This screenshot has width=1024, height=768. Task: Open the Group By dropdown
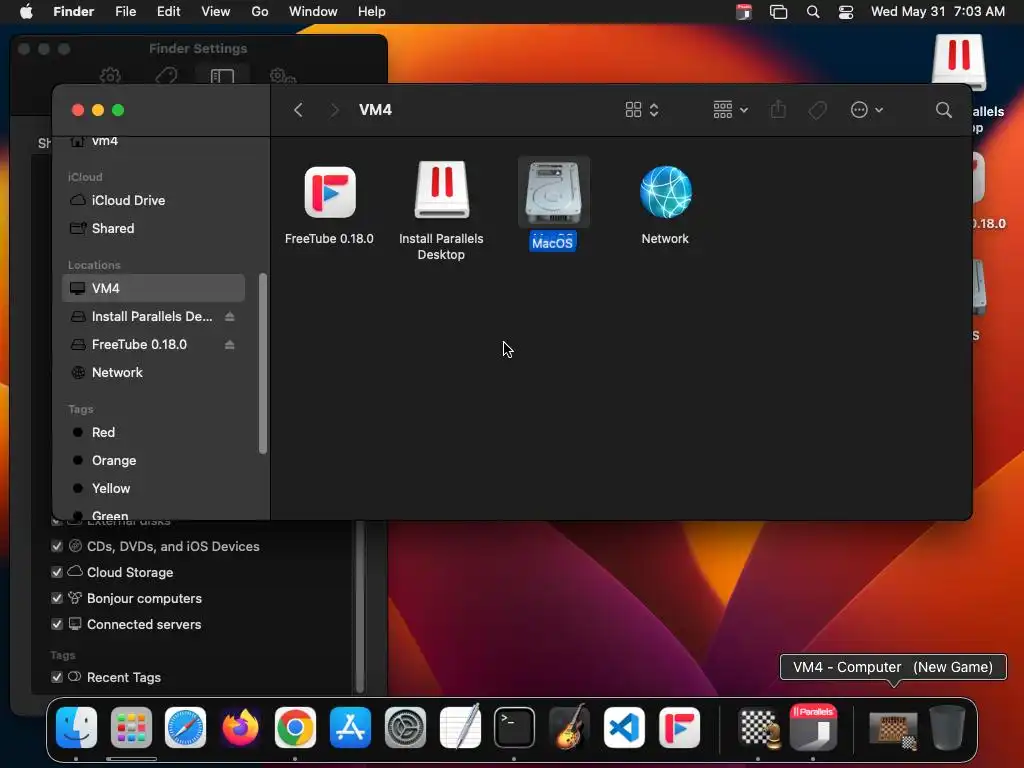[x=731, y=110]
